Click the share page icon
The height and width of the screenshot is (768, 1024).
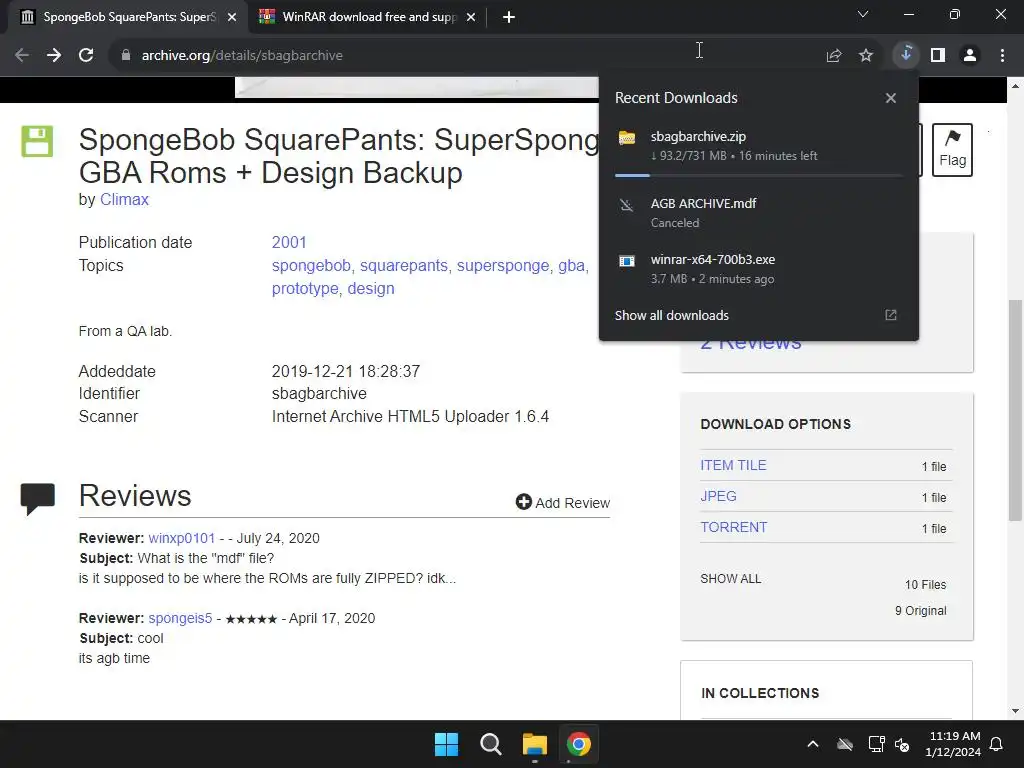tap(834, 56)
